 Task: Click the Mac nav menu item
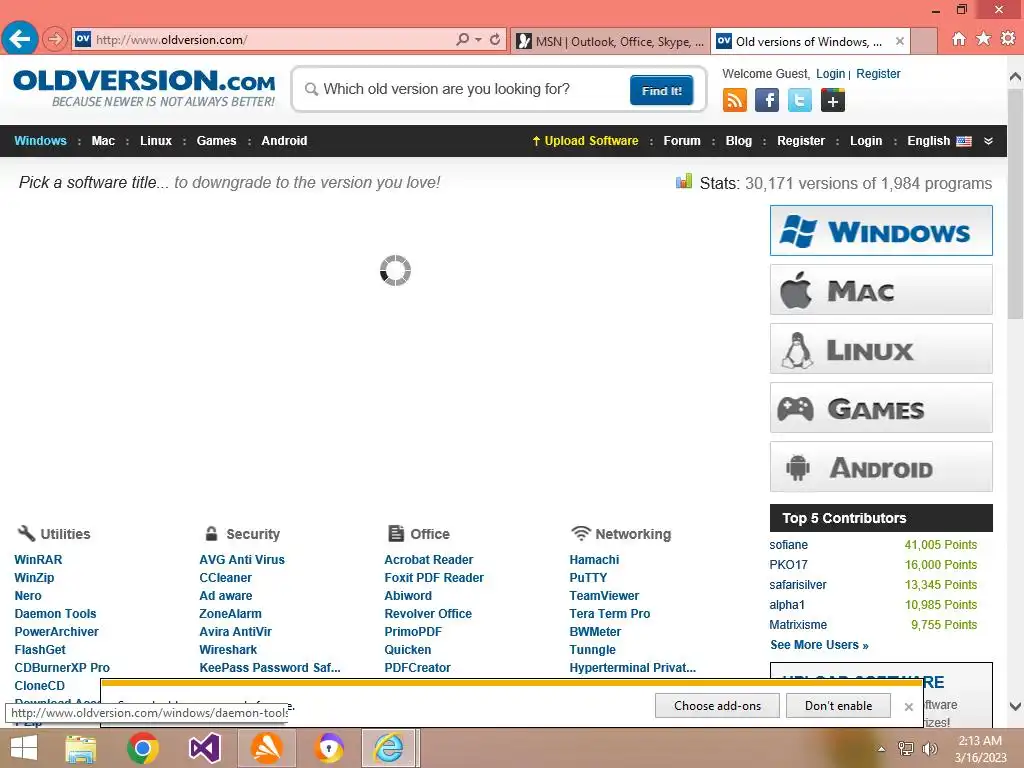coord(103,140)
